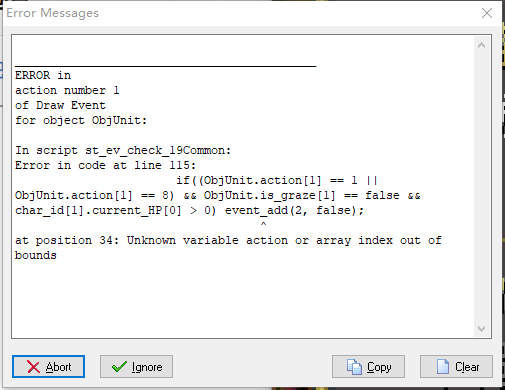Viewport: 505px width, 390px height.
Task: Click the scrollbar up arrow
Action: click(481, 45)
